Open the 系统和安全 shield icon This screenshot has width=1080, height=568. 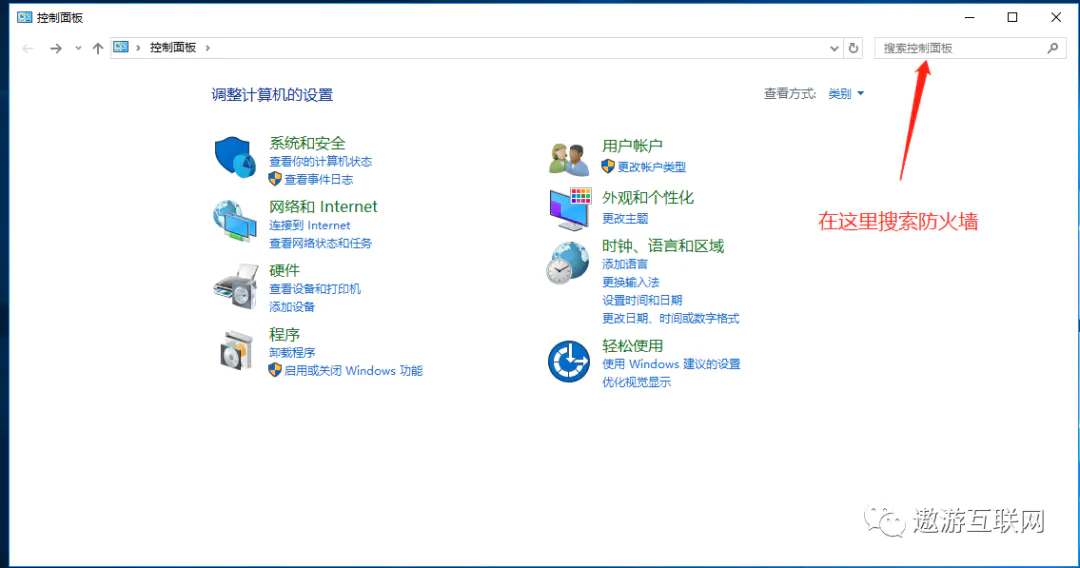click(x=235, y=157)
